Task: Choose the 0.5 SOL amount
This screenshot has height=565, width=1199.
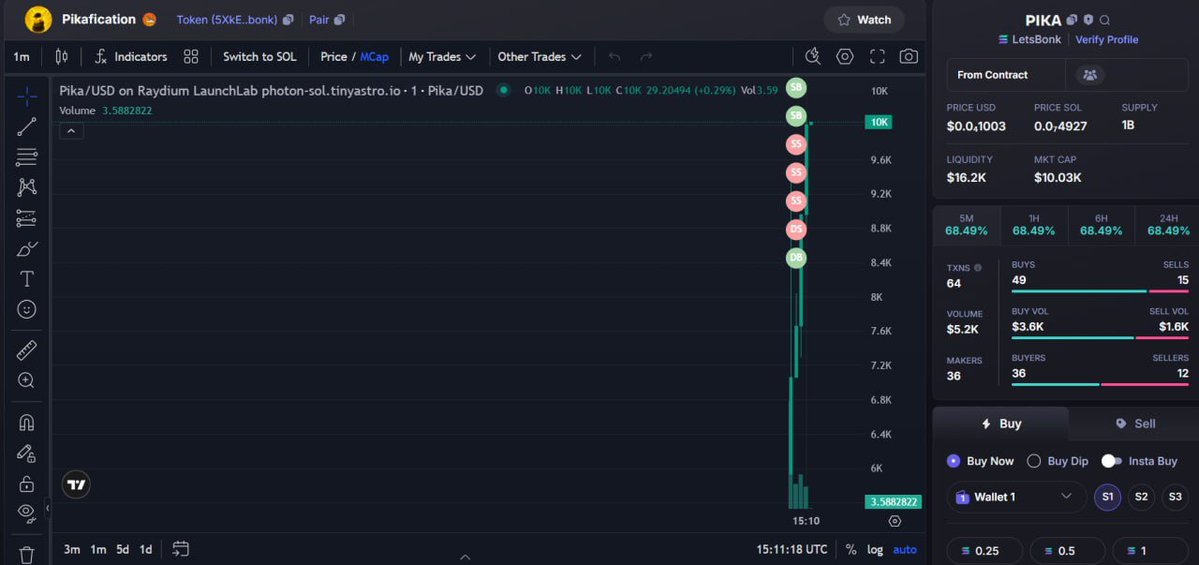Action: (x=1067, y=550)
